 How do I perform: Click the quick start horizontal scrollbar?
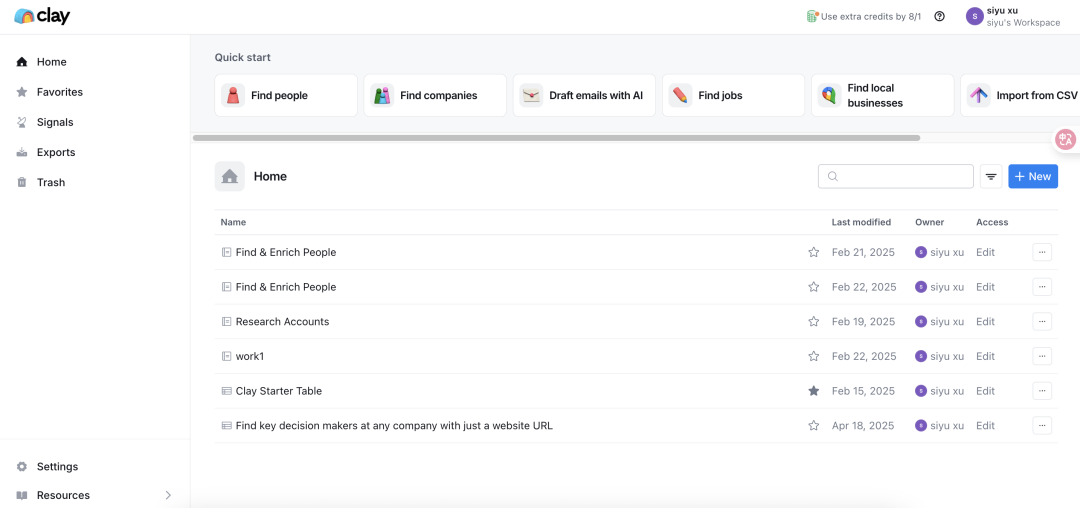[556, 138]
